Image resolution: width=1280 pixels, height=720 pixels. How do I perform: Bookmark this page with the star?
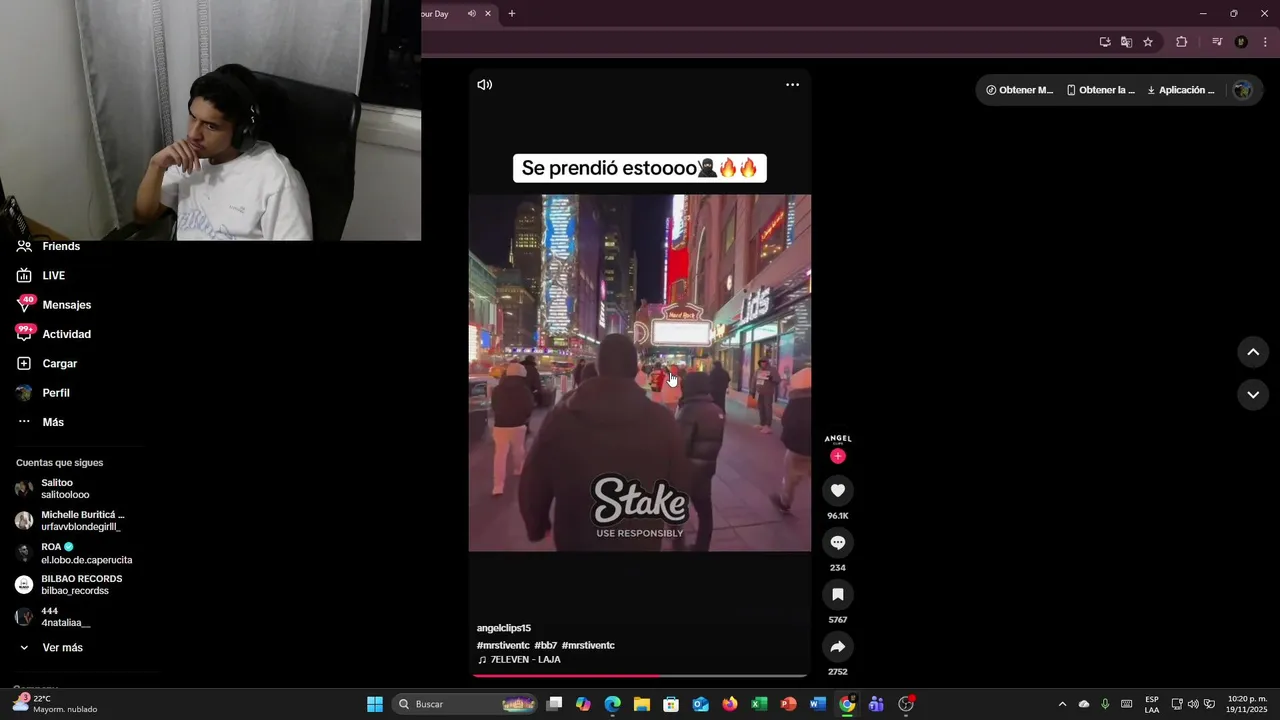click(x=1148, y=42)
